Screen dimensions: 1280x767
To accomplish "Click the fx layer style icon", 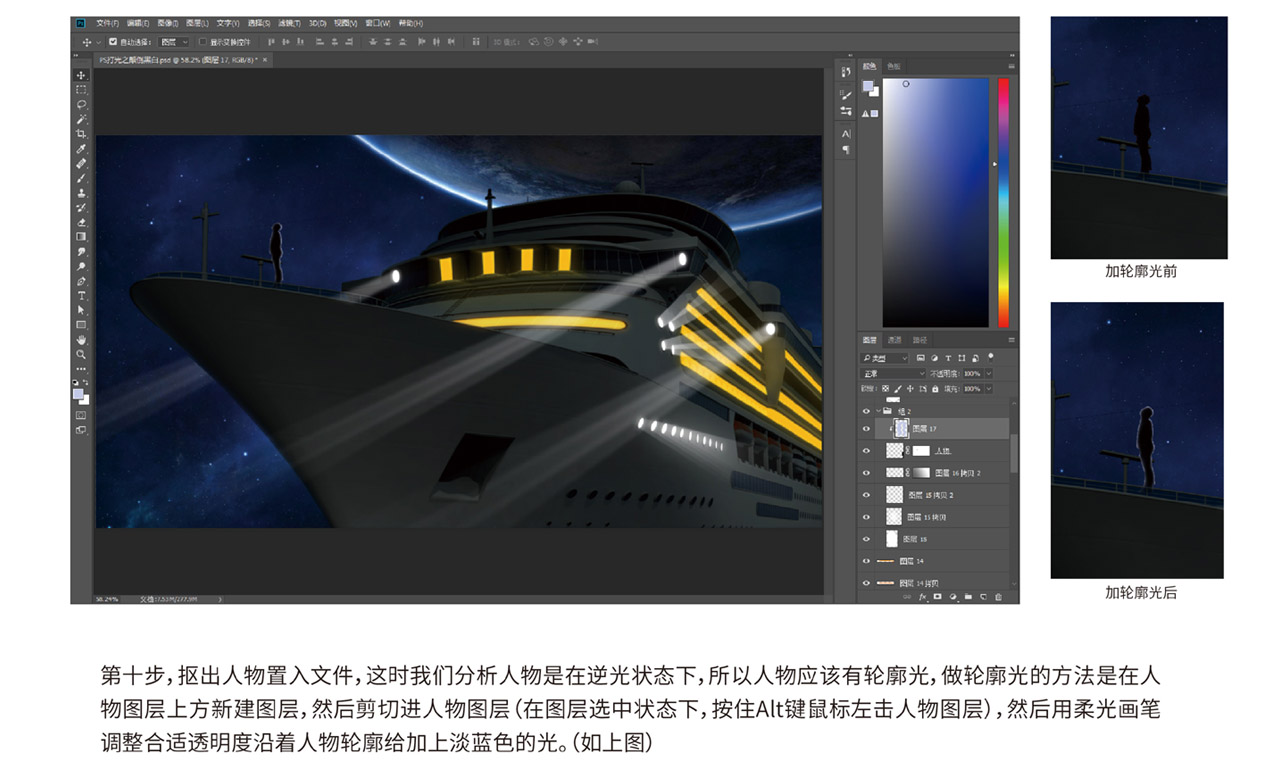I will [x=922, y=596].
